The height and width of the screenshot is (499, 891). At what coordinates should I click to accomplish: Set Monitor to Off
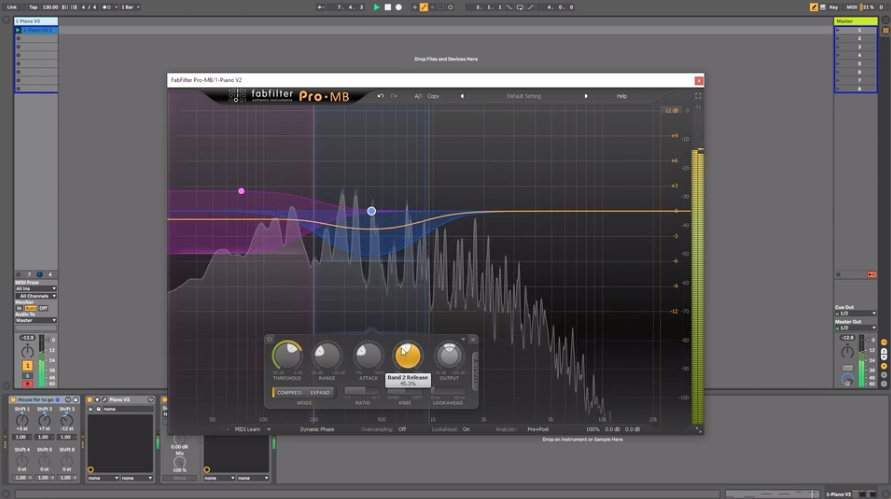tap(43, 308)
